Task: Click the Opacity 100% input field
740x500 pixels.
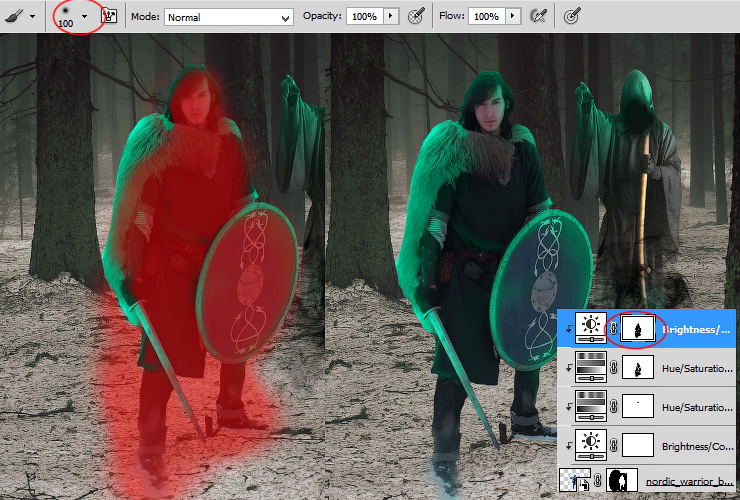Action: (364, 16)
